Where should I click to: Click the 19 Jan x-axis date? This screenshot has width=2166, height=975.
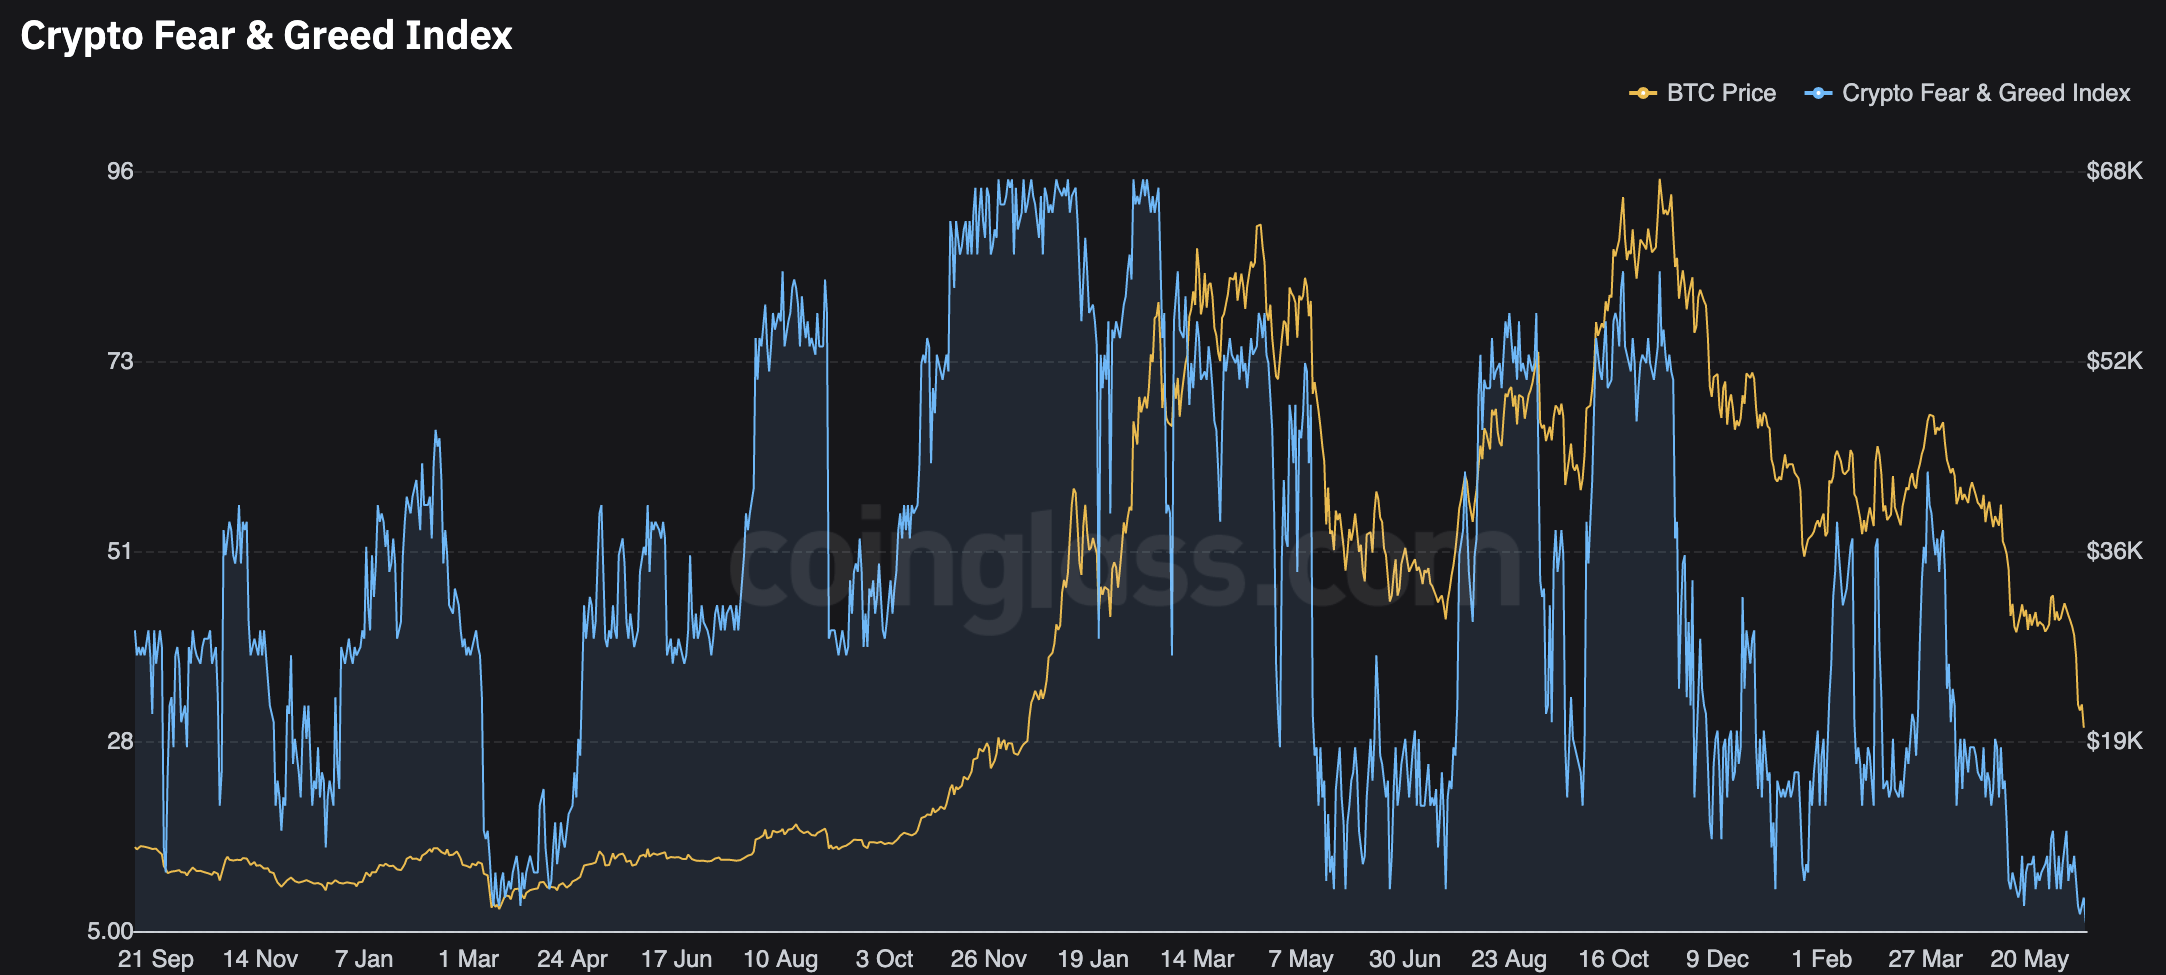pyautogui.click(x=1093, y=958)
